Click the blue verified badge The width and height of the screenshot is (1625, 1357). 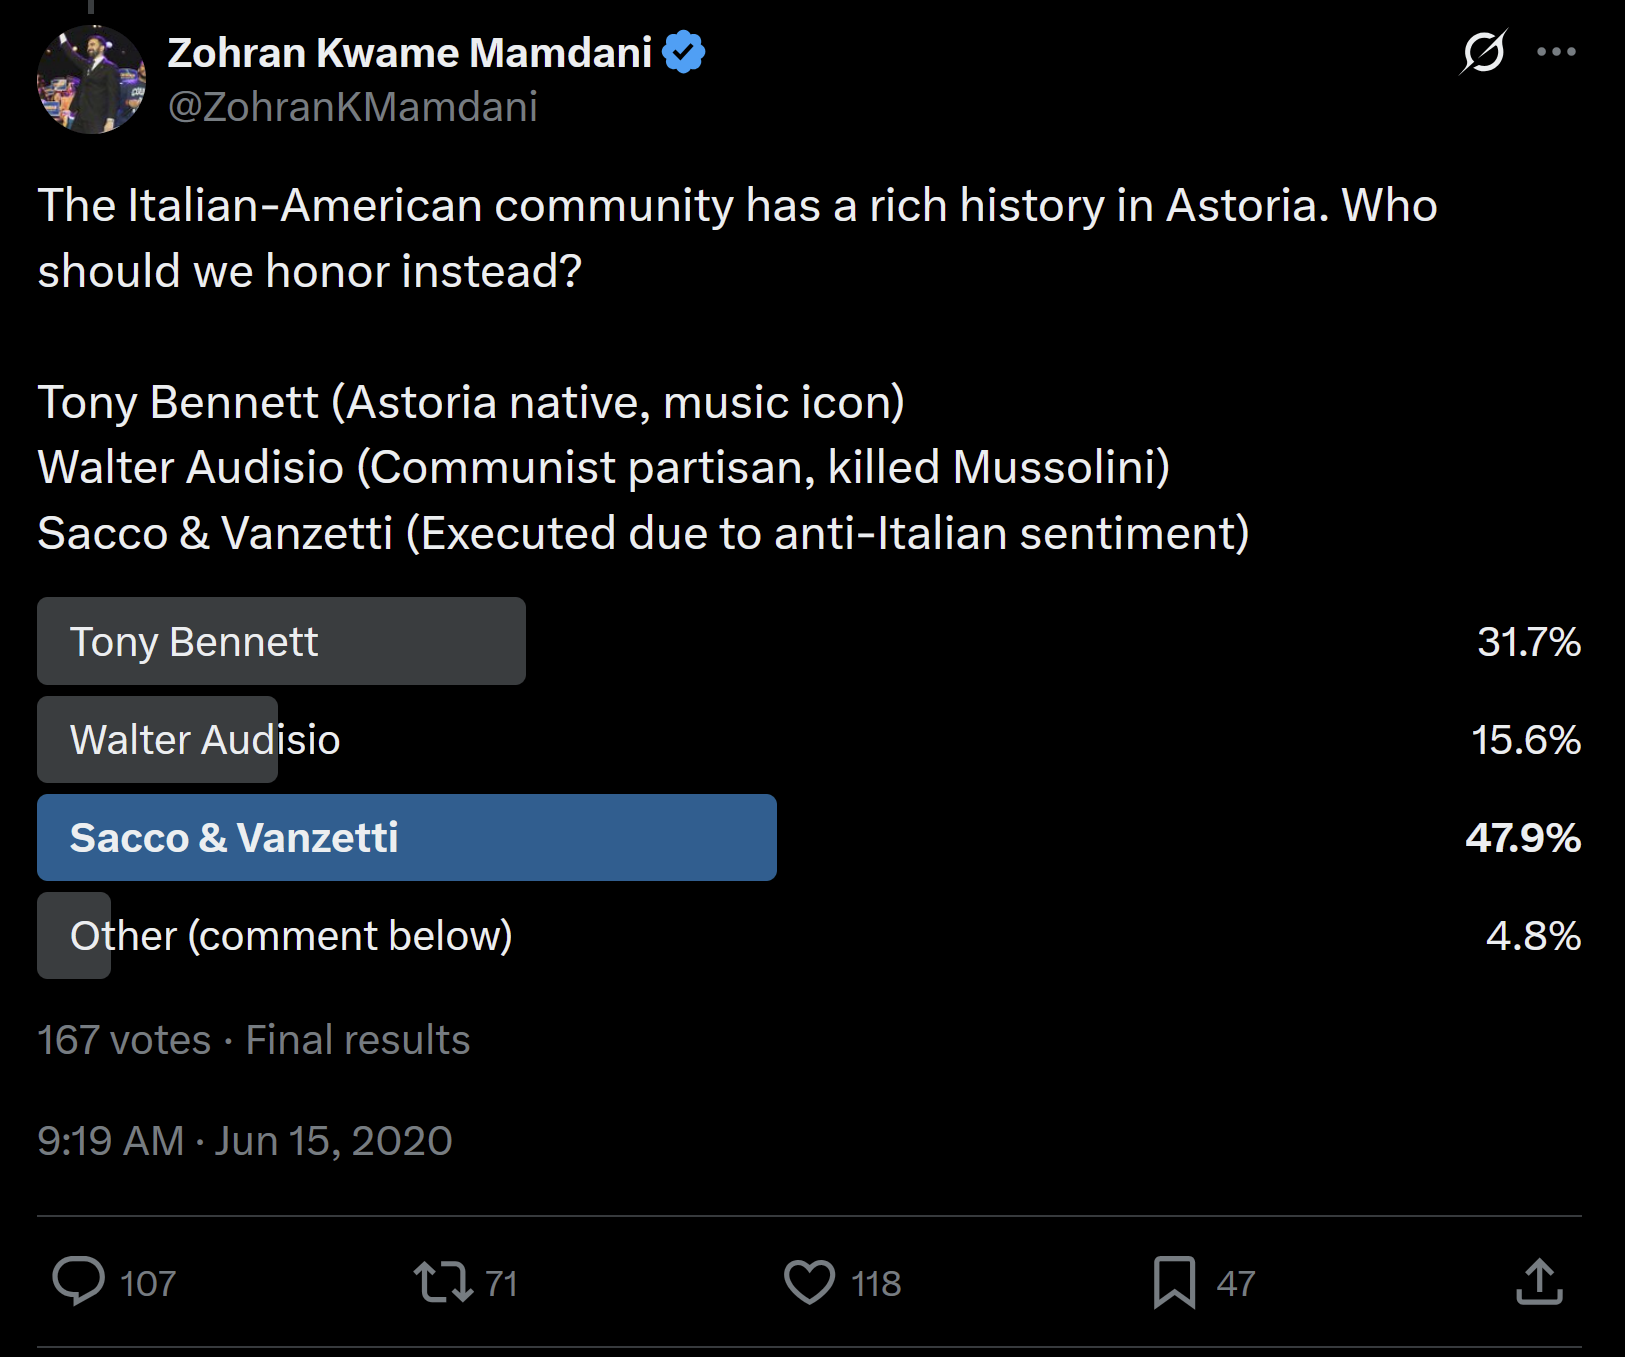pyautogui.click(x=684, y=52)
